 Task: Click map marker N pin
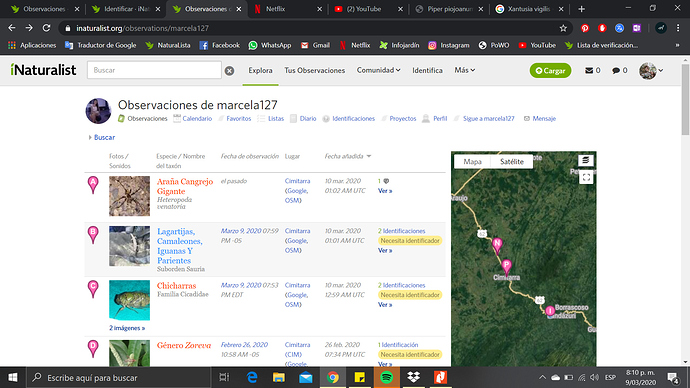(497, 245)
